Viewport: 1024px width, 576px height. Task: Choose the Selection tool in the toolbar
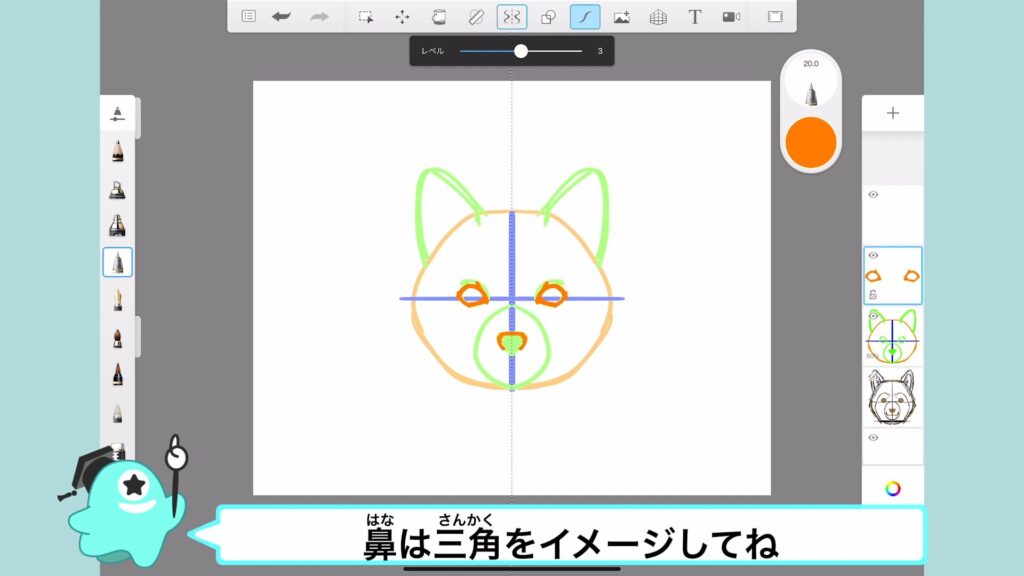[366, 17]
